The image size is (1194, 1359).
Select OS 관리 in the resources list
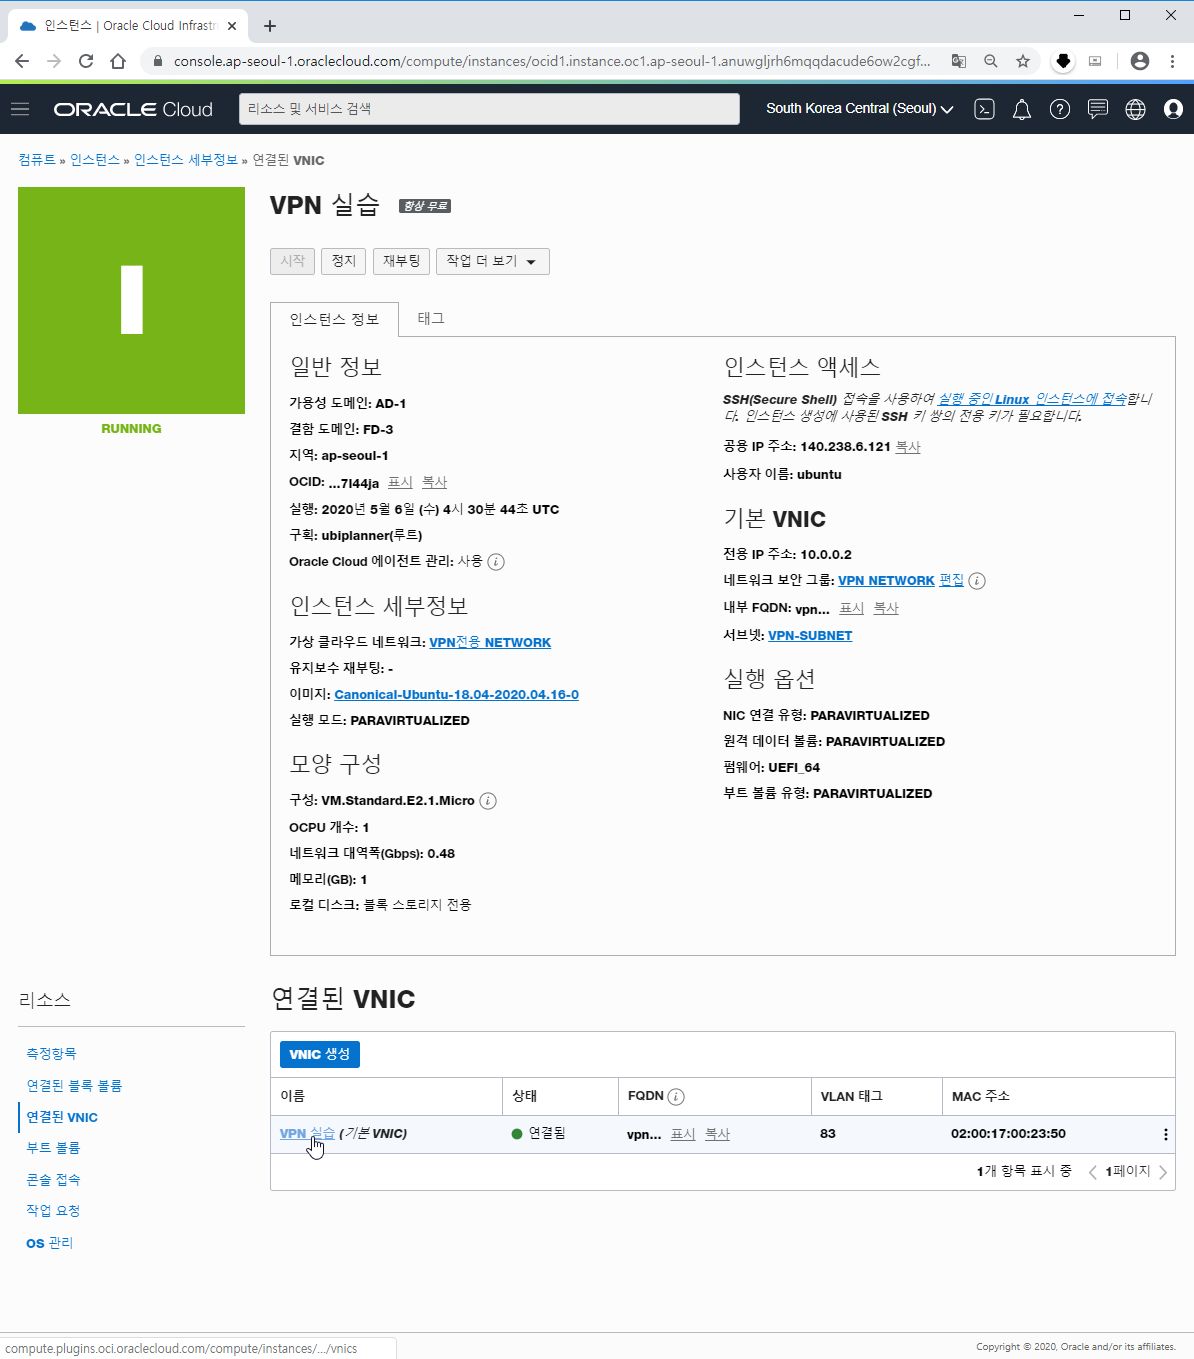49,1243
